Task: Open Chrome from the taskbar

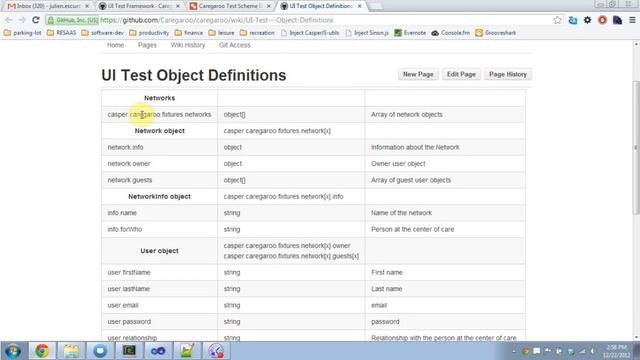Action: [42, 351]
